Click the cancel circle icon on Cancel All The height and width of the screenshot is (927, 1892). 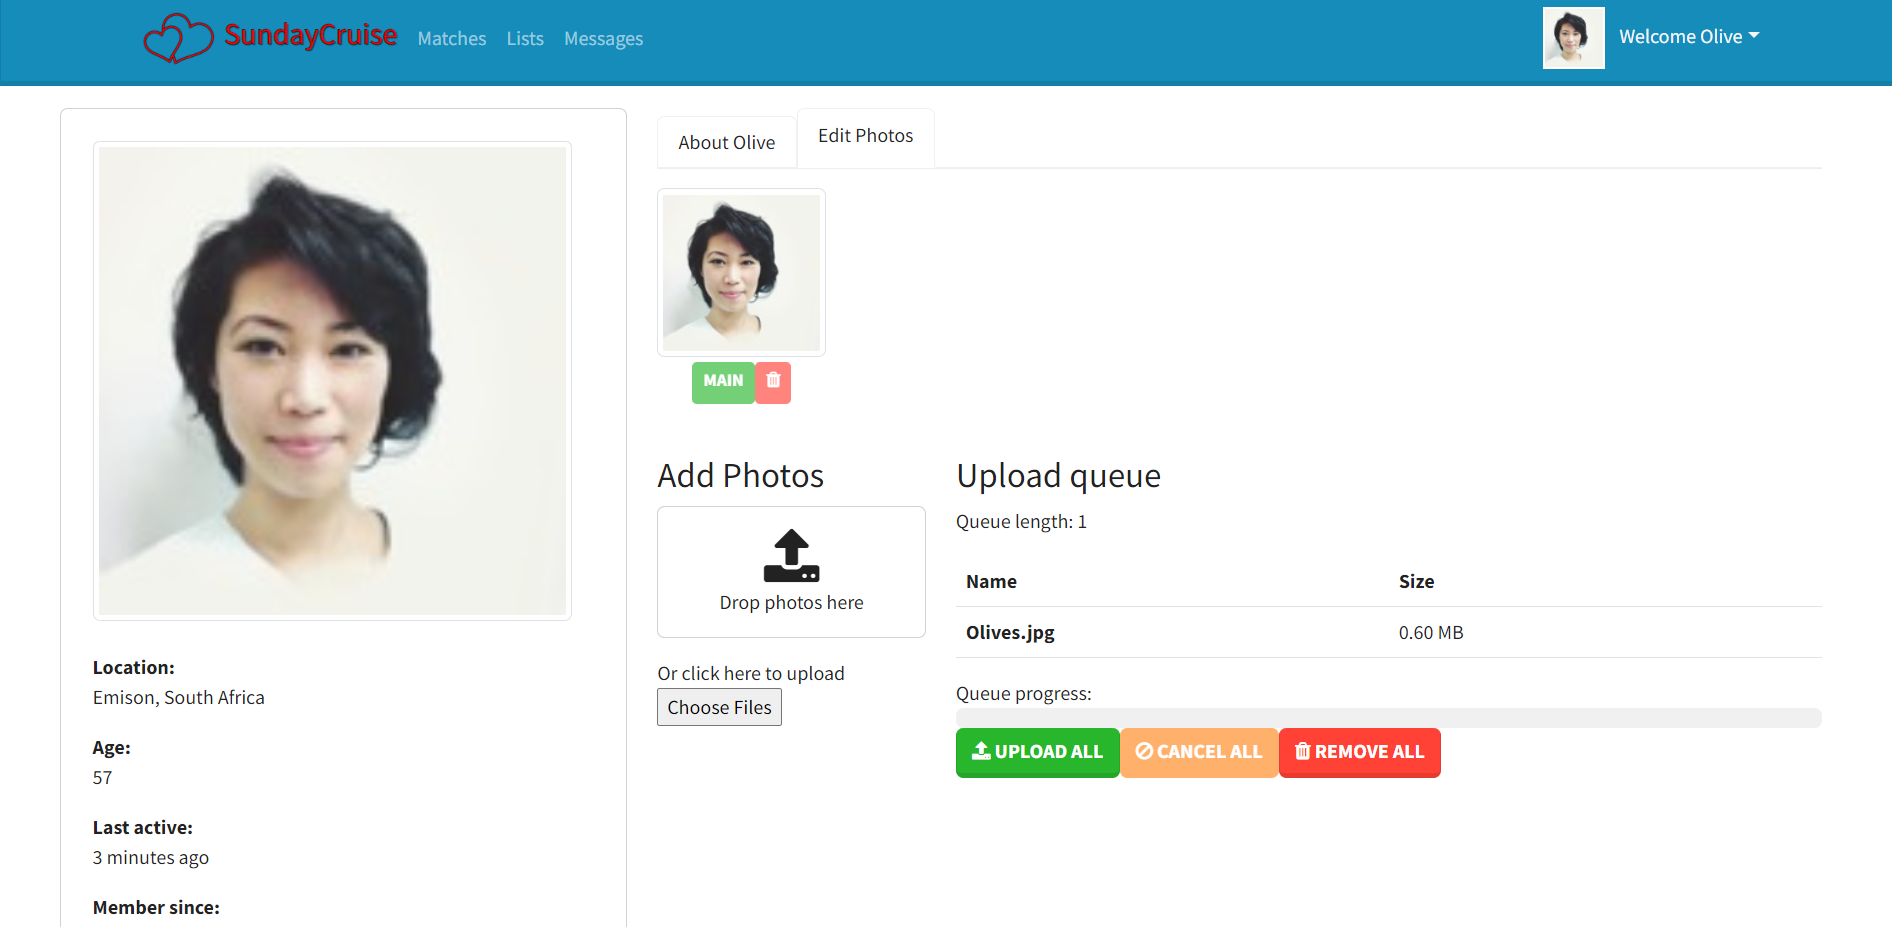pos(1145,752)
